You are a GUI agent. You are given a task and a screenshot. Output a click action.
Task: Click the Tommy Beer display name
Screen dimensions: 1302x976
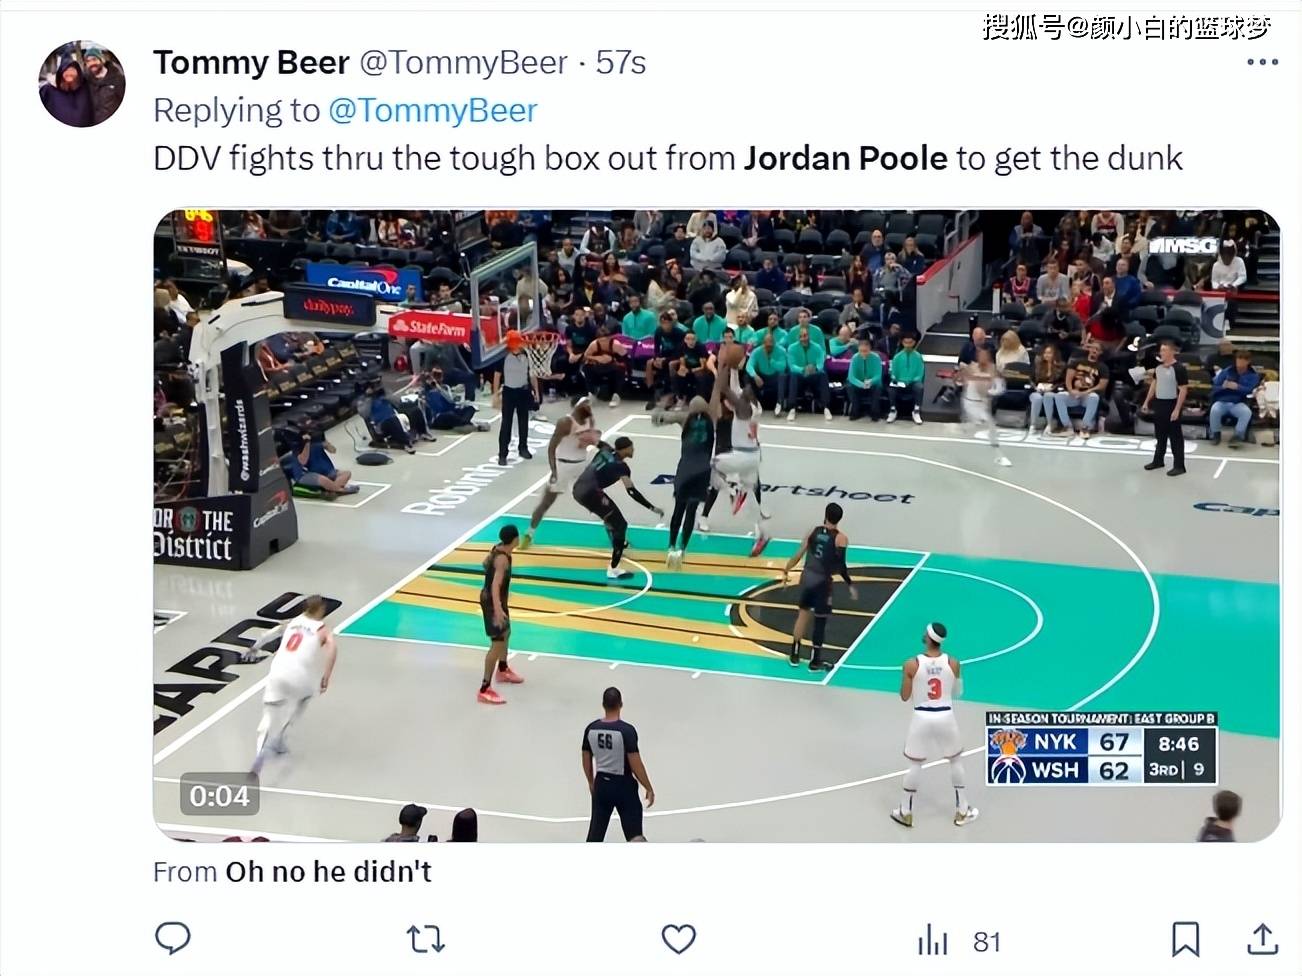(251, 62)
